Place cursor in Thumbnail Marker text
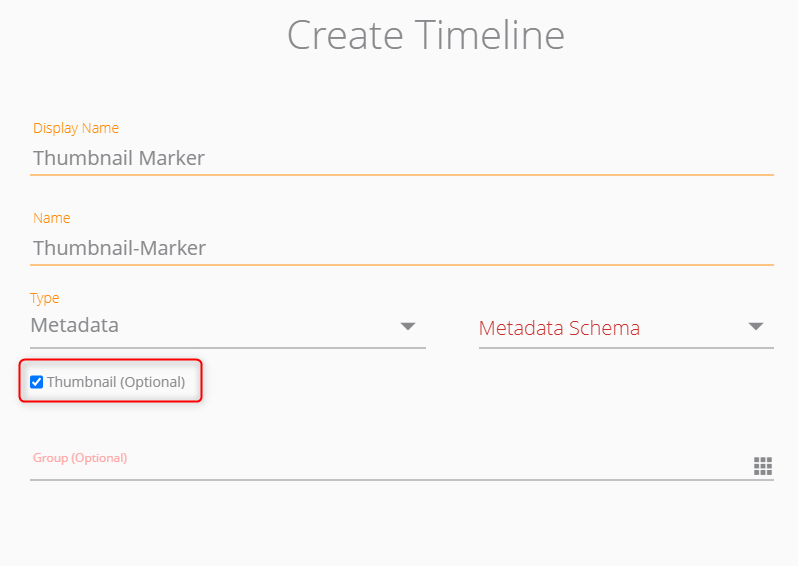The height and width of the screenshot is (566, 798). pos(119,158)
